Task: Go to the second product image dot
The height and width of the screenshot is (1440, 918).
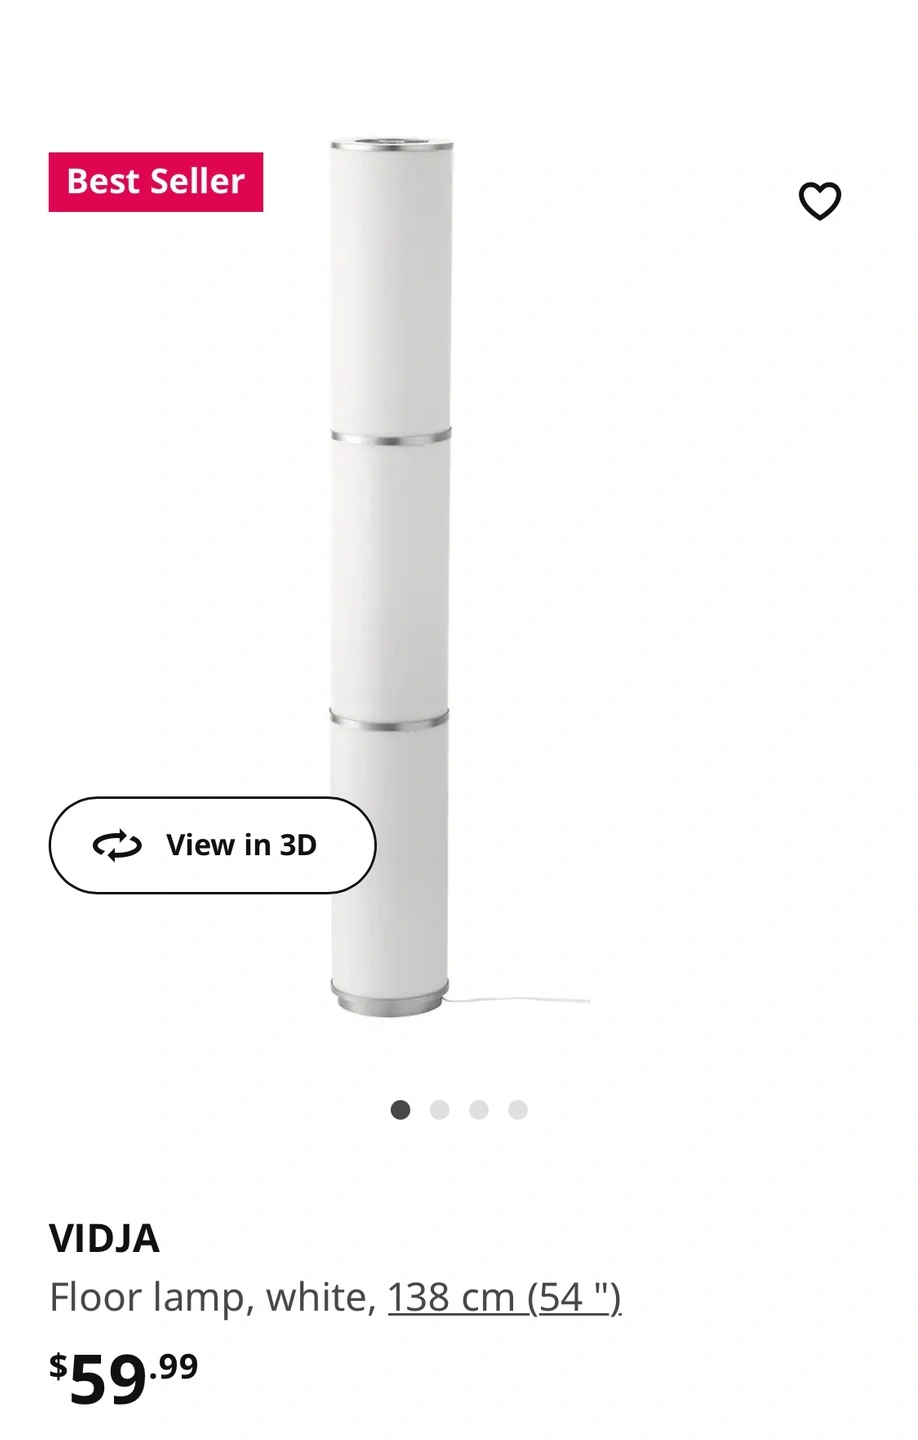Action: point(439,1109)
